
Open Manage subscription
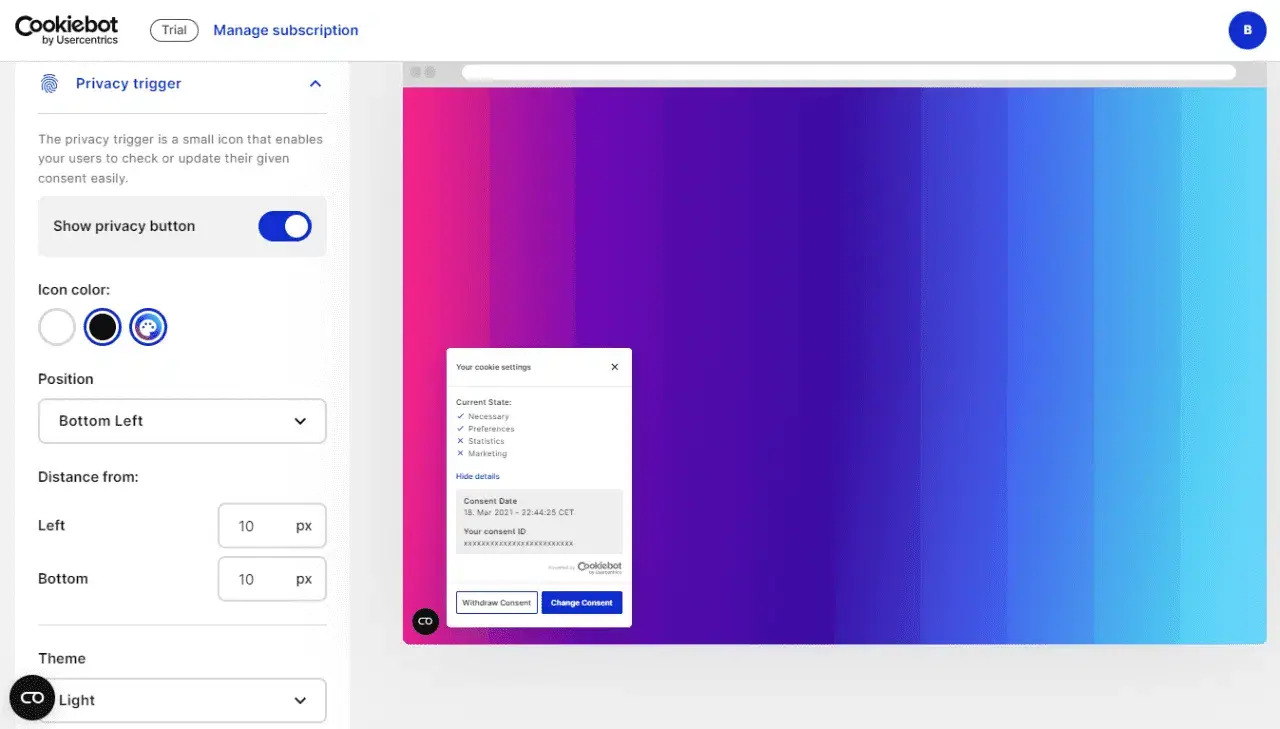[x=285, y=30]
